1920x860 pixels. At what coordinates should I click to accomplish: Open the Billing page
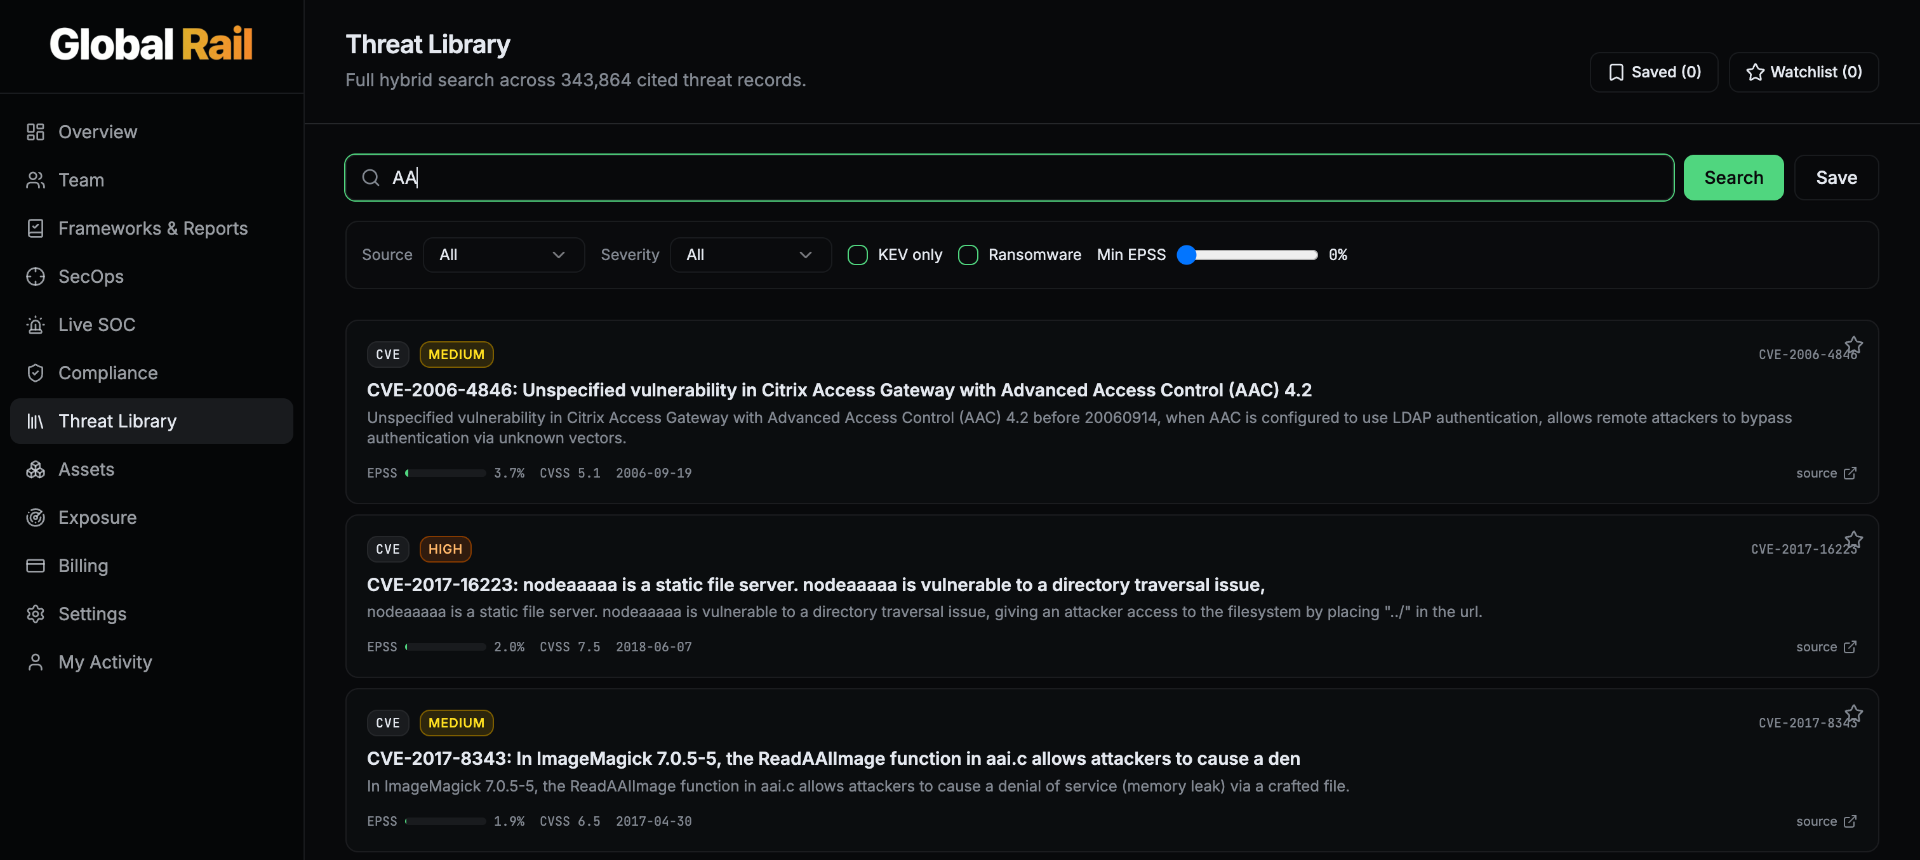pyautogui.click(x=152, y=566)
